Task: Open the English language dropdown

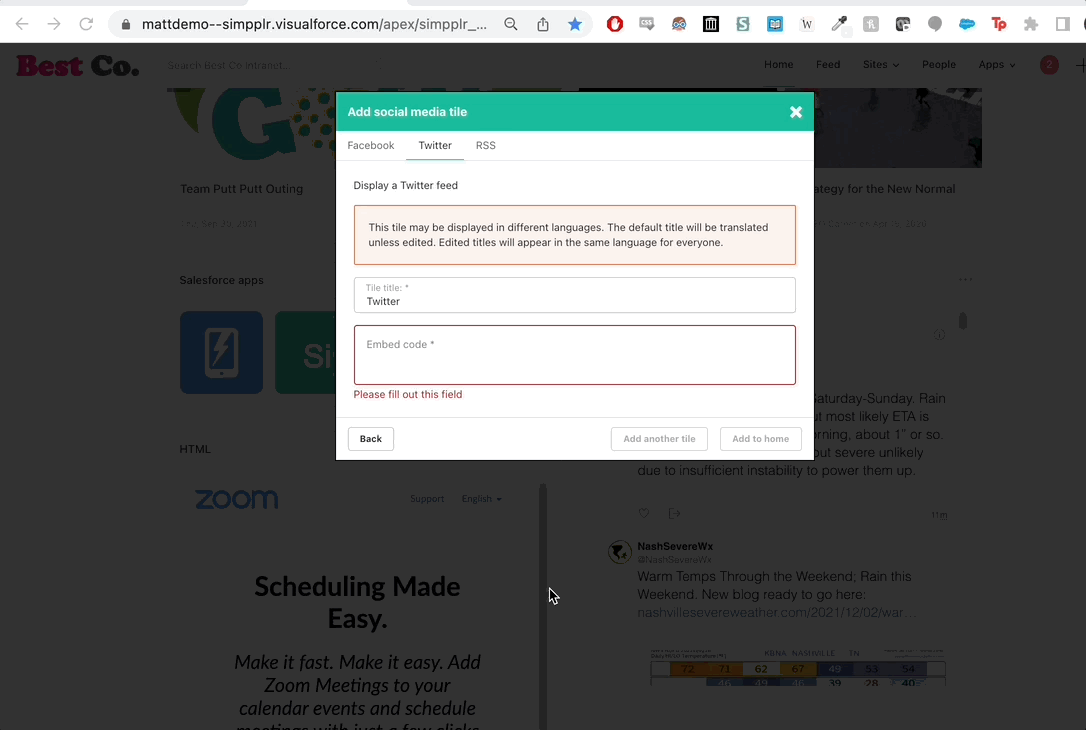Action: (x=481, y=499)
